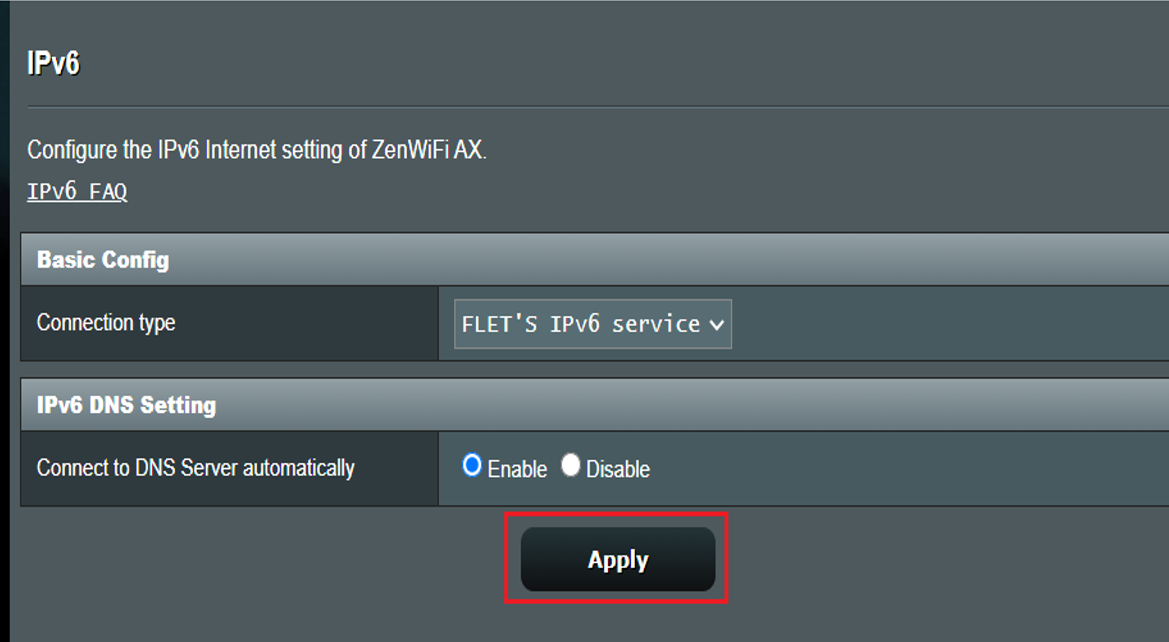
Task: Click the Connect to DNS Server automatically label
Action: [195, 468]
